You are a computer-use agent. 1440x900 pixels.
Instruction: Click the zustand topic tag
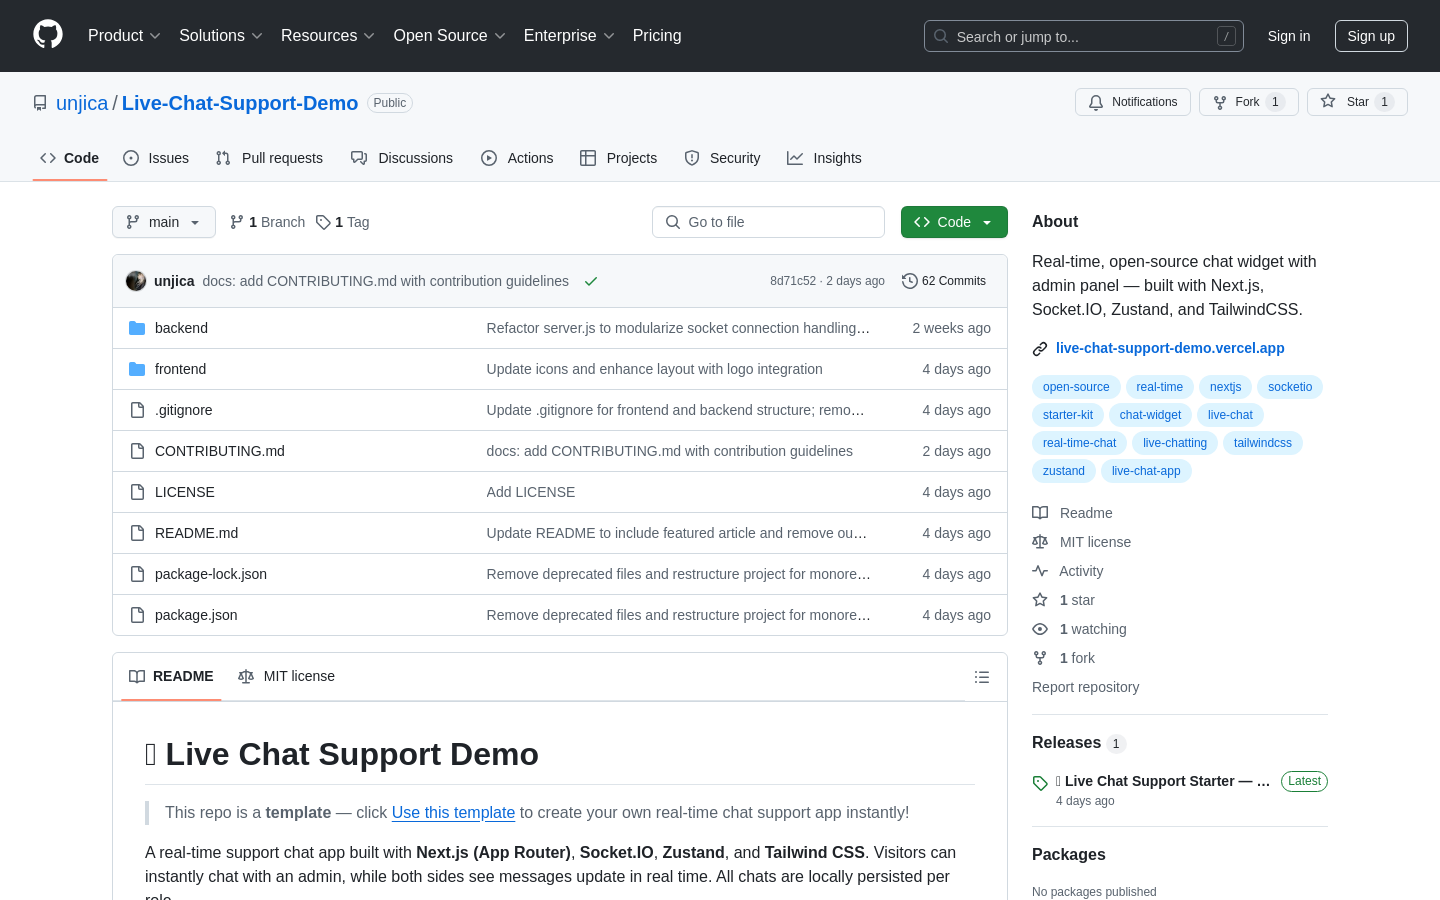(x=1064, y=471)
